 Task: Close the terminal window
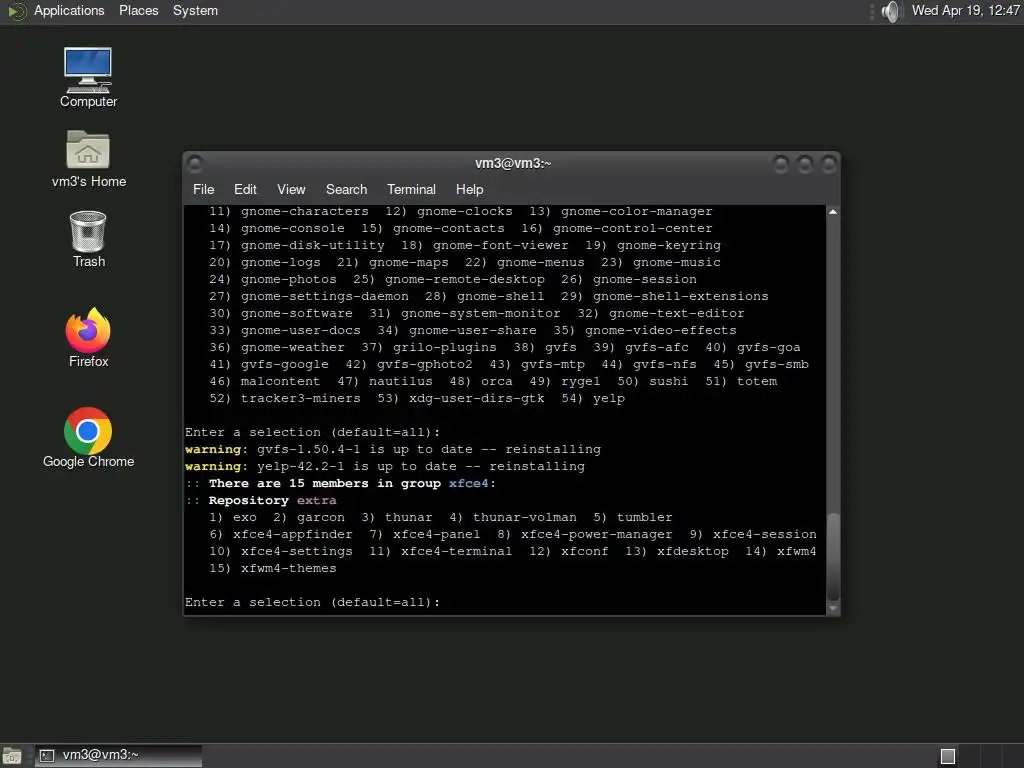click(829, 163)
